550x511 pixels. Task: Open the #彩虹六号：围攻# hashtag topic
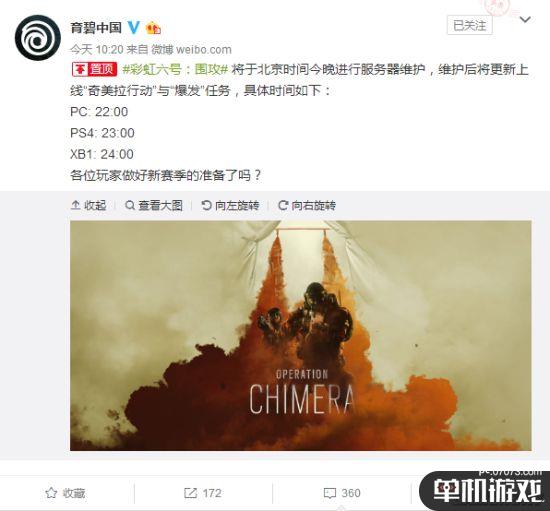point(175,69)
